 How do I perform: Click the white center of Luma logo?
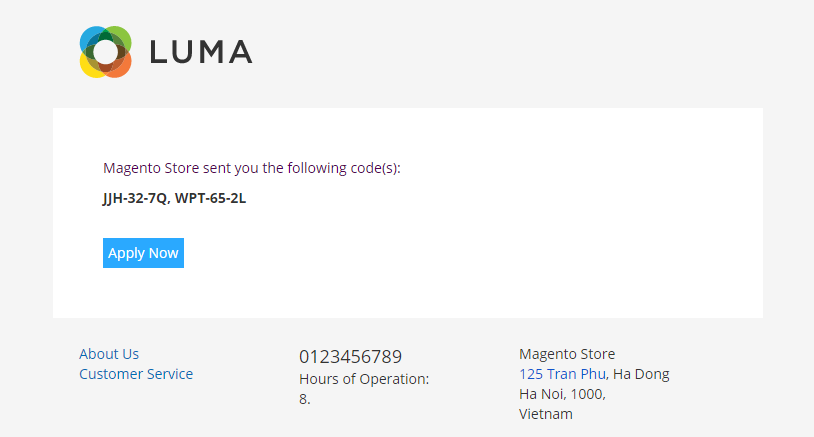(105, 52)
